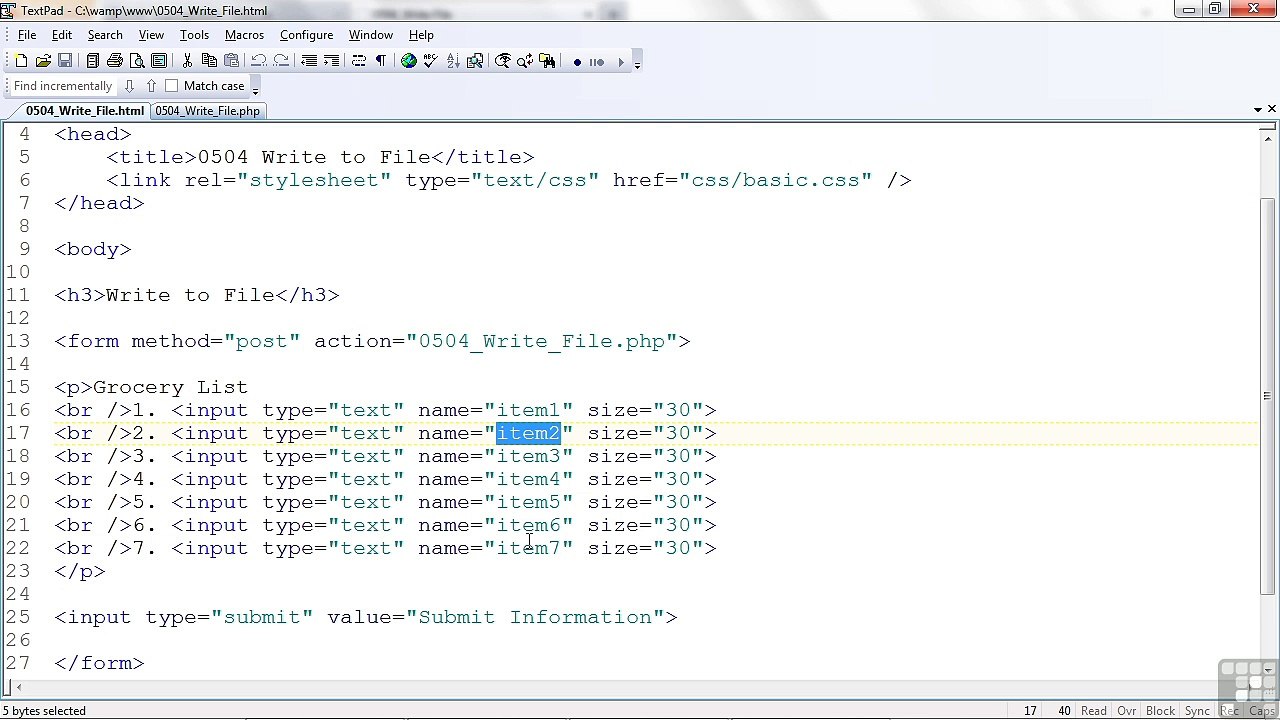
Task: Toggle Block selection mode in status bar
Action: click(1160, 711)
